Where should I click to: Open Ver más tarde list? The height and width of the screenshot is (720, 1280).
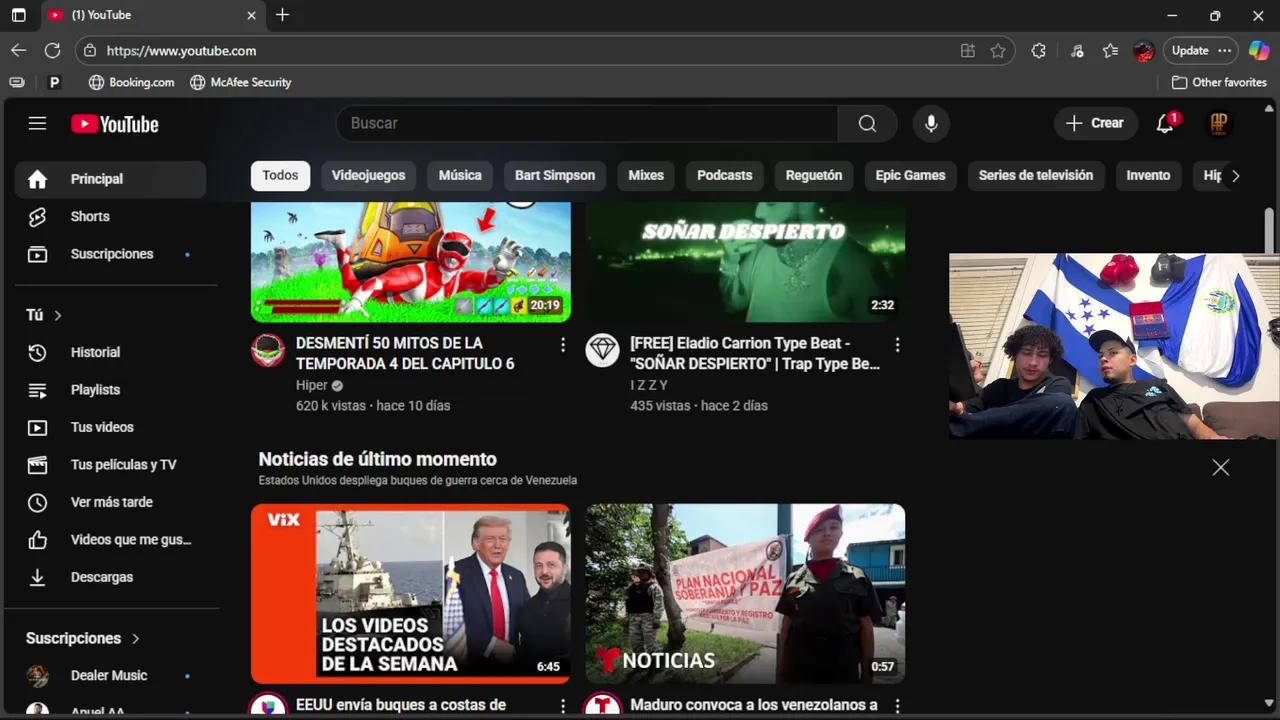click(110, 502)
